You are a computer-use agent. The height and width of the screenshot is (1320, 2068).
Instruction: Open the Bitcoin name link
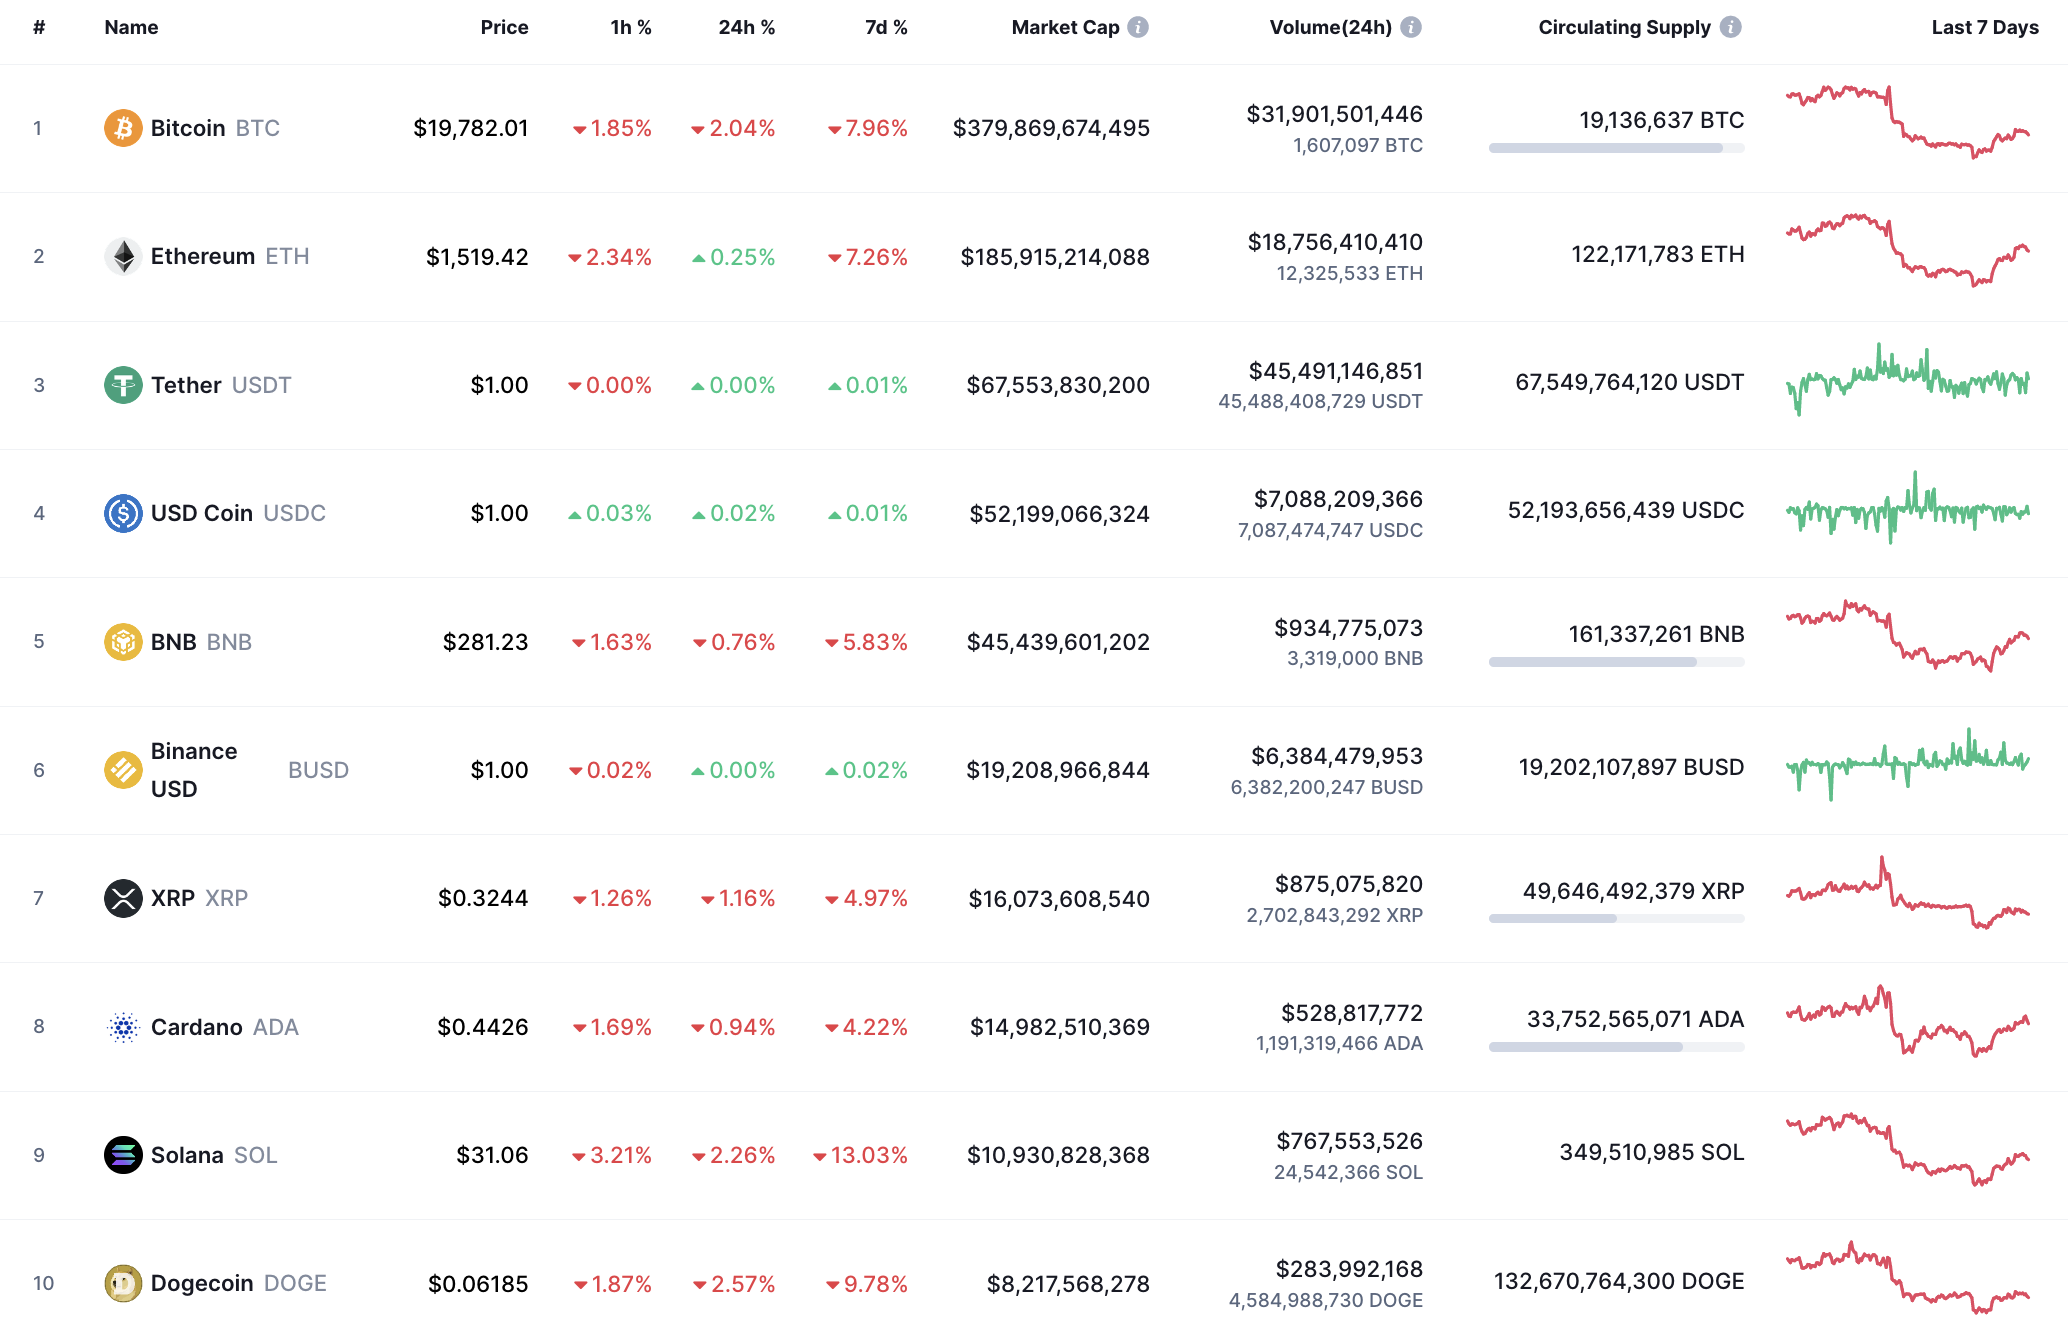point(187,128)
